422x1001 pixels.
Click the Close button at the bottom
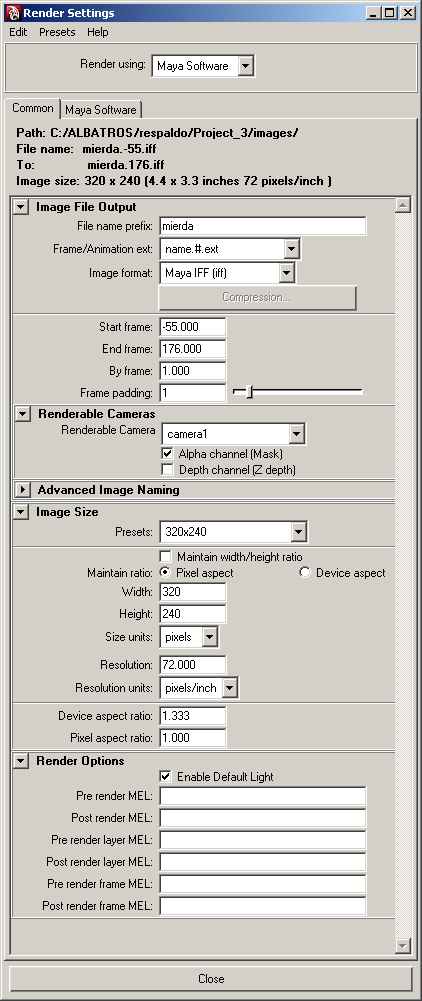pos(211,979)
